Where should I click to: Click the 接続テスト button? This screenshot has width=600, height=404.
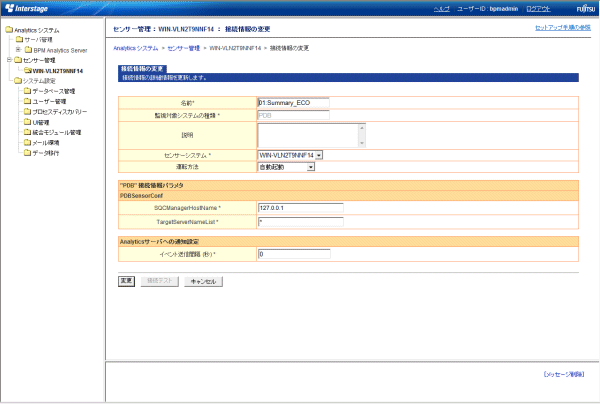(x=160, y=281)
